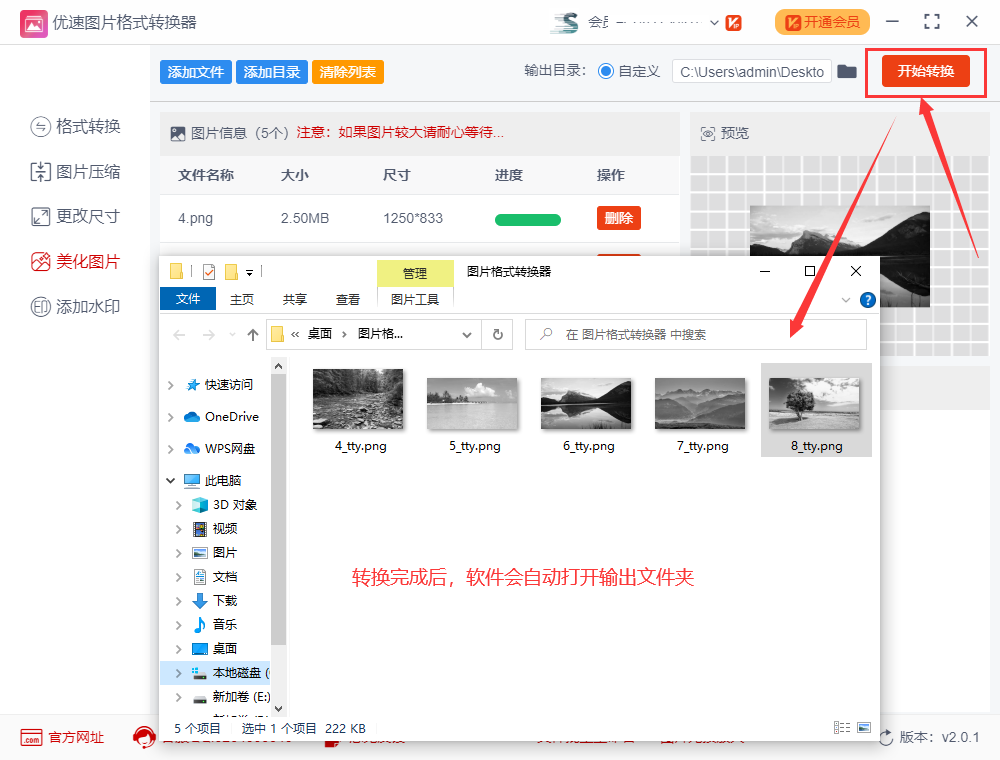Go up one folder level in Explorer
1000x760 pixels.
[253, 335]
